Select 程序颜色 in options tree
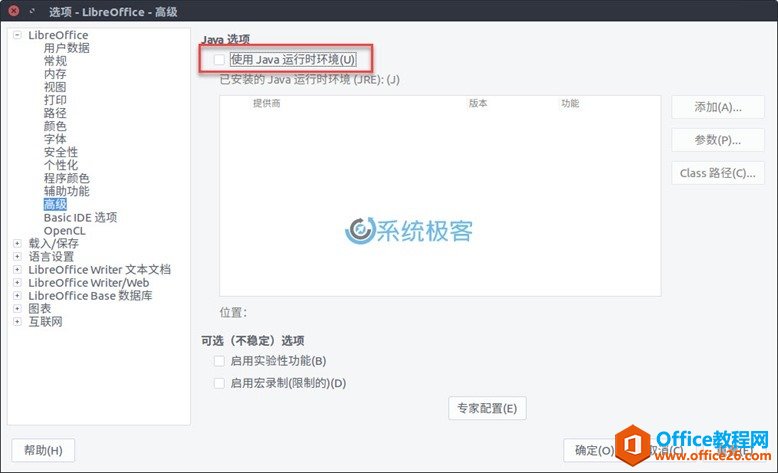This screenshot has height=473, width=778. [66, 178]
